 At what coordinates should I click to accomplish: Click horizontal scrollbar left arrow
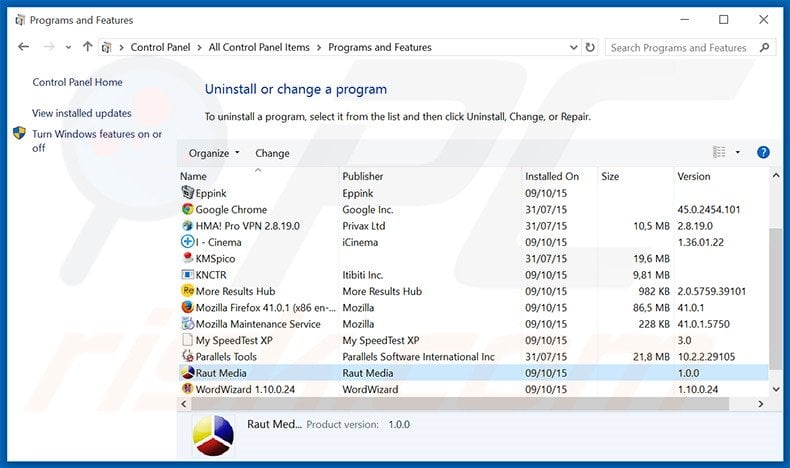pyautogui.click(x=183, y=404)
